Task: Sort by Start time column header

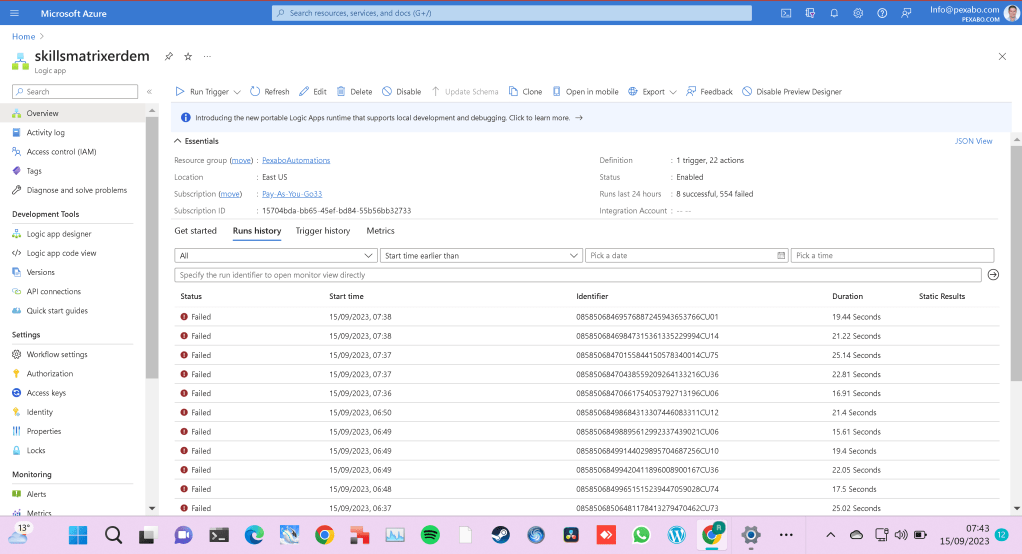Action: pyautogui.click(x=346, y=297)
